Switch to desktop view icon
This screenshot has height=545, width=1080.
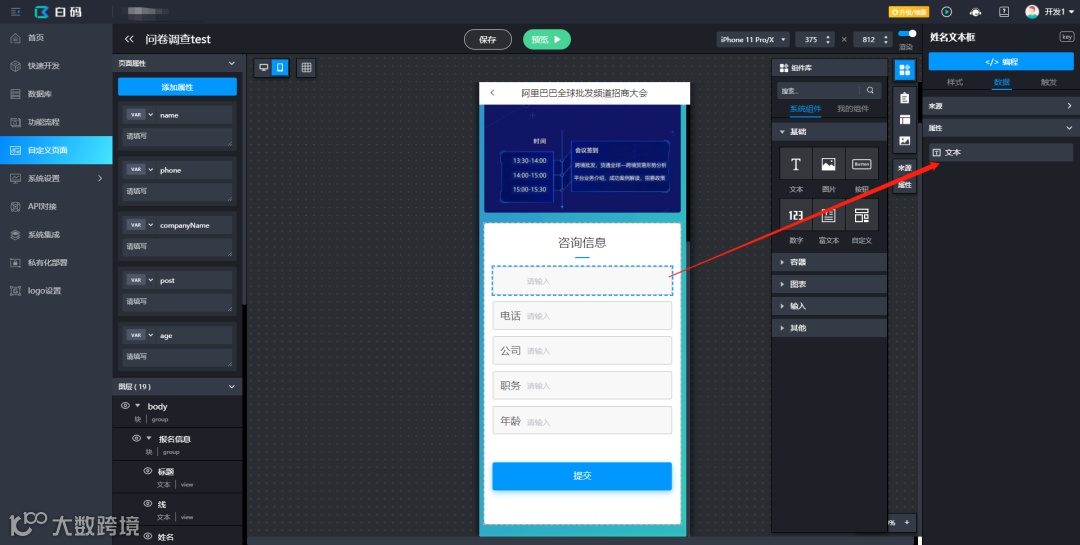pyautogui.click(x=263, y=67)
